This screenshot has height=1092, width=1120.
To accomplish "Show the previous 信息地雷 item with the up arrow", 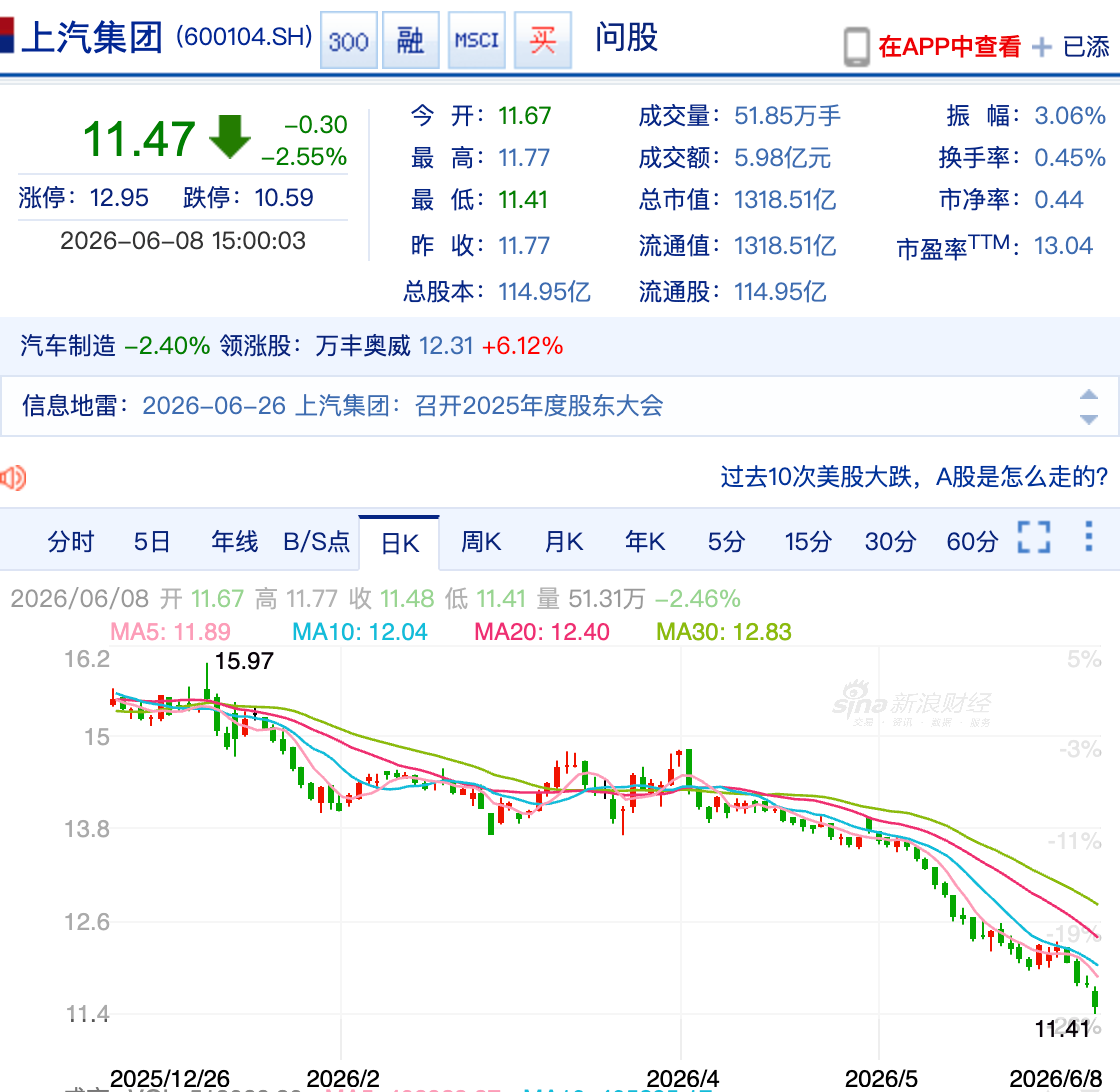I will [1089, 394].
